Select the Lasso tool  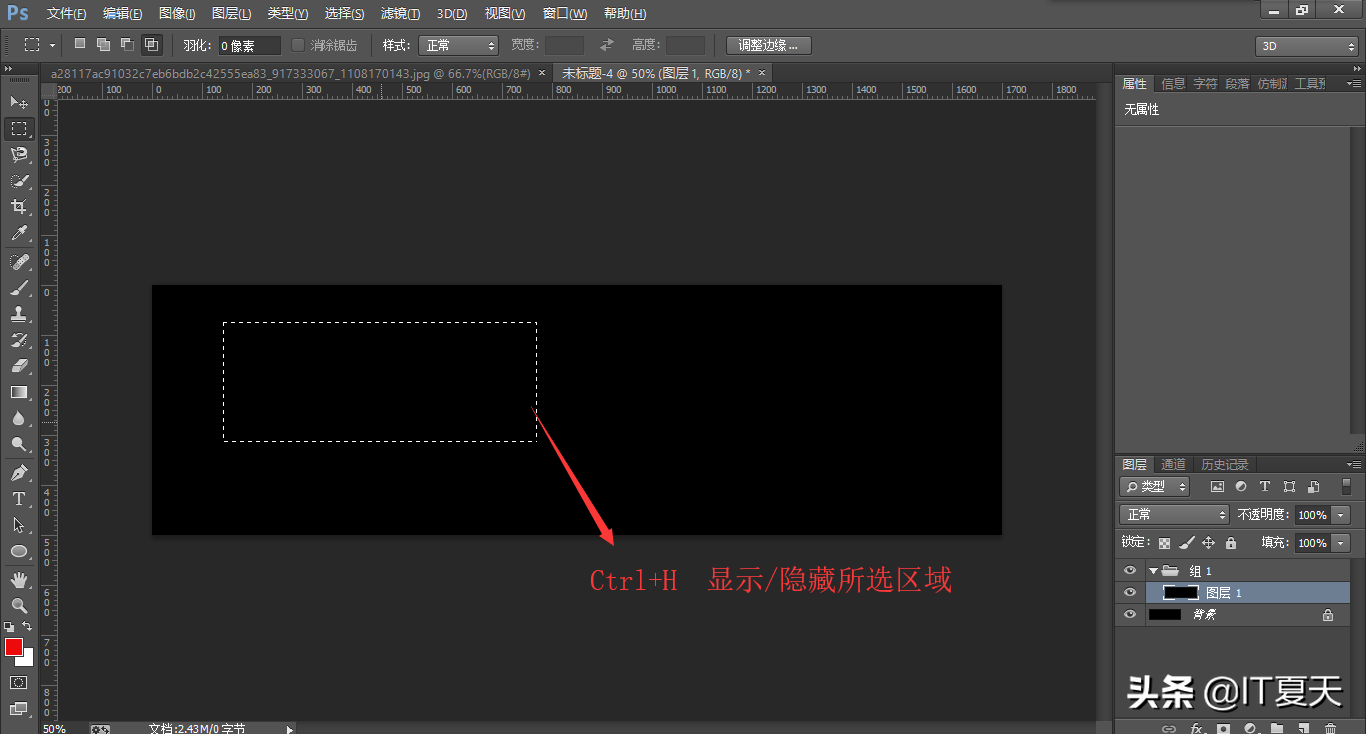click(19, 154)
